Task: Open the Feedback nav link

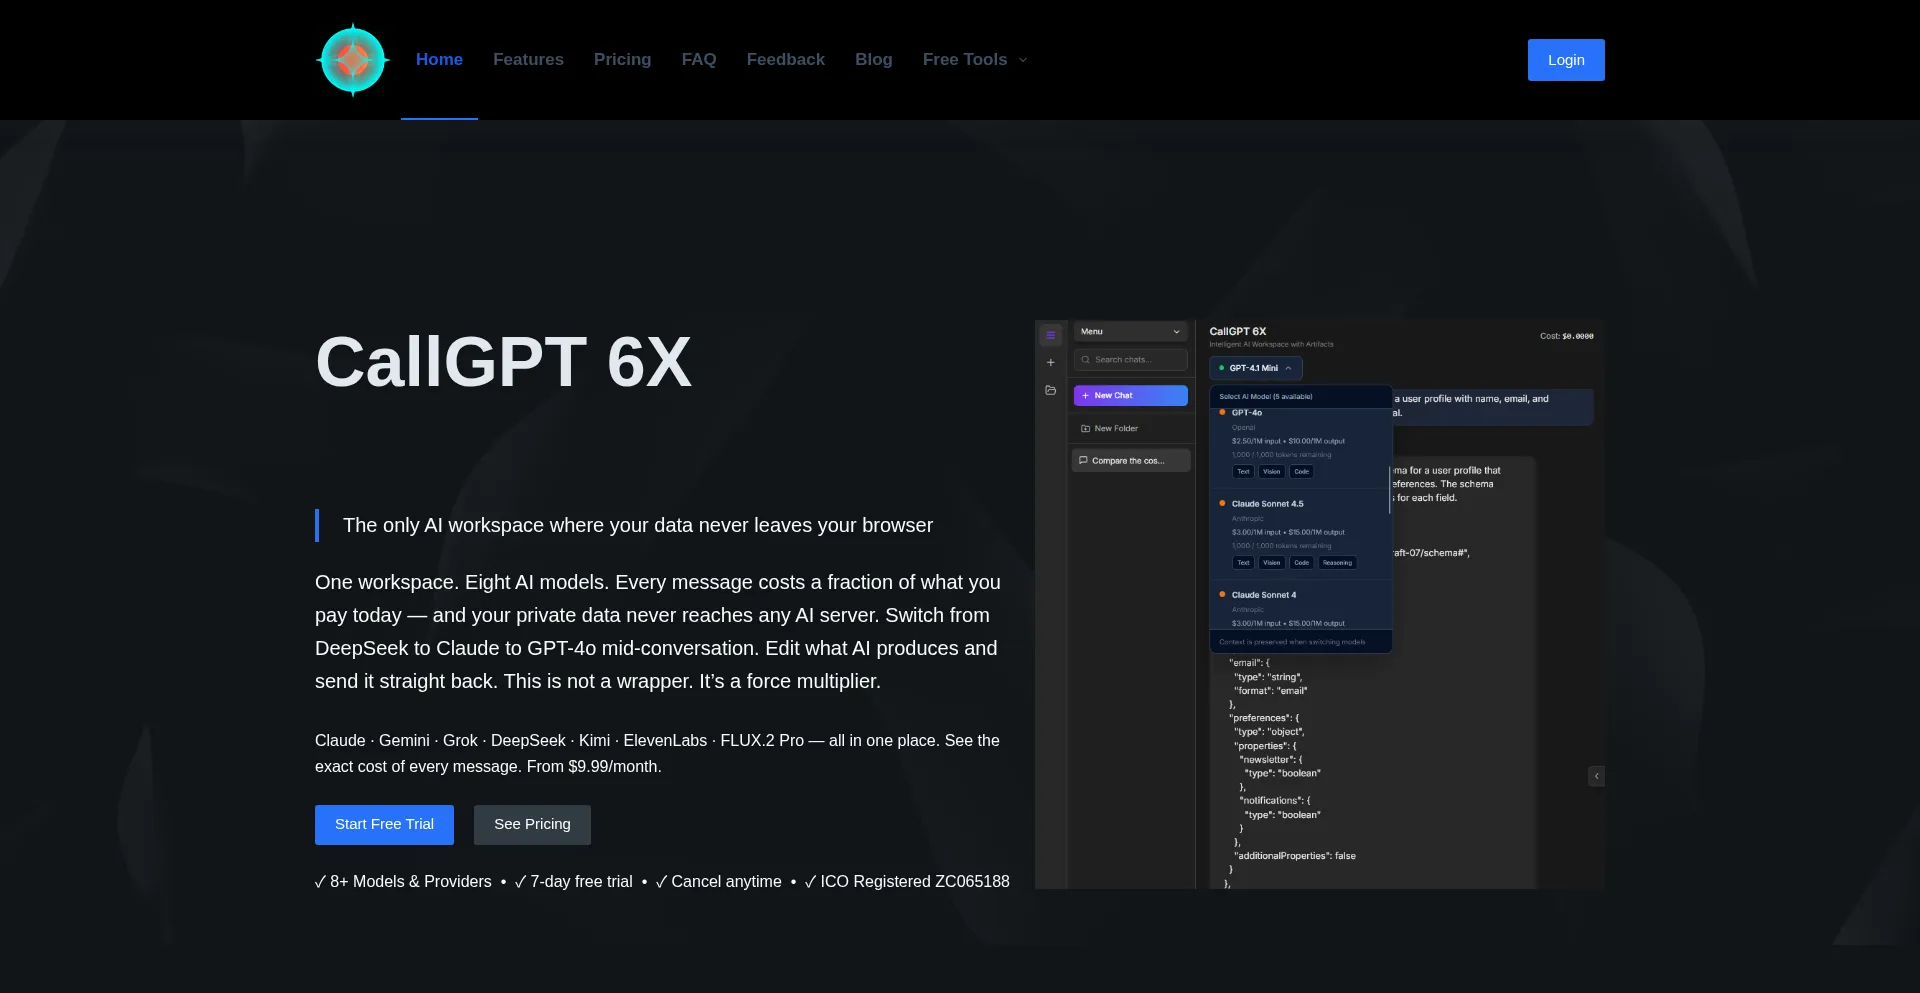Action: (x=786, y=60)
